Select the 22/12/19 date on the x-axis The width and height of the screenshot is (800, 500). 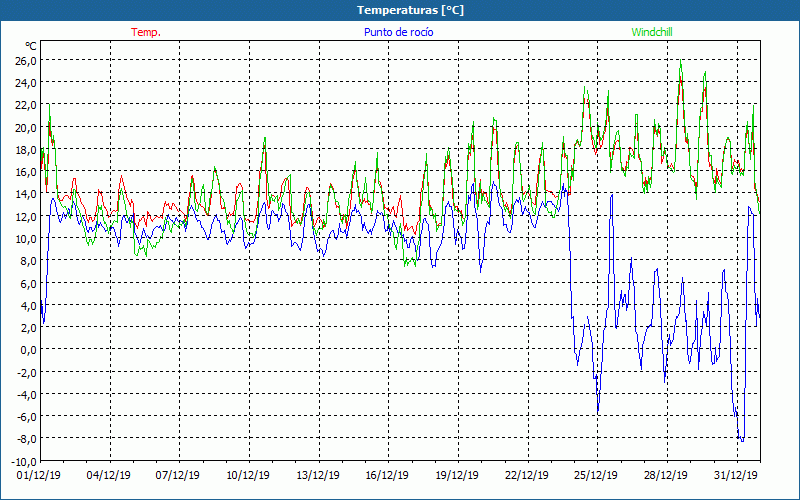point(525,475)
